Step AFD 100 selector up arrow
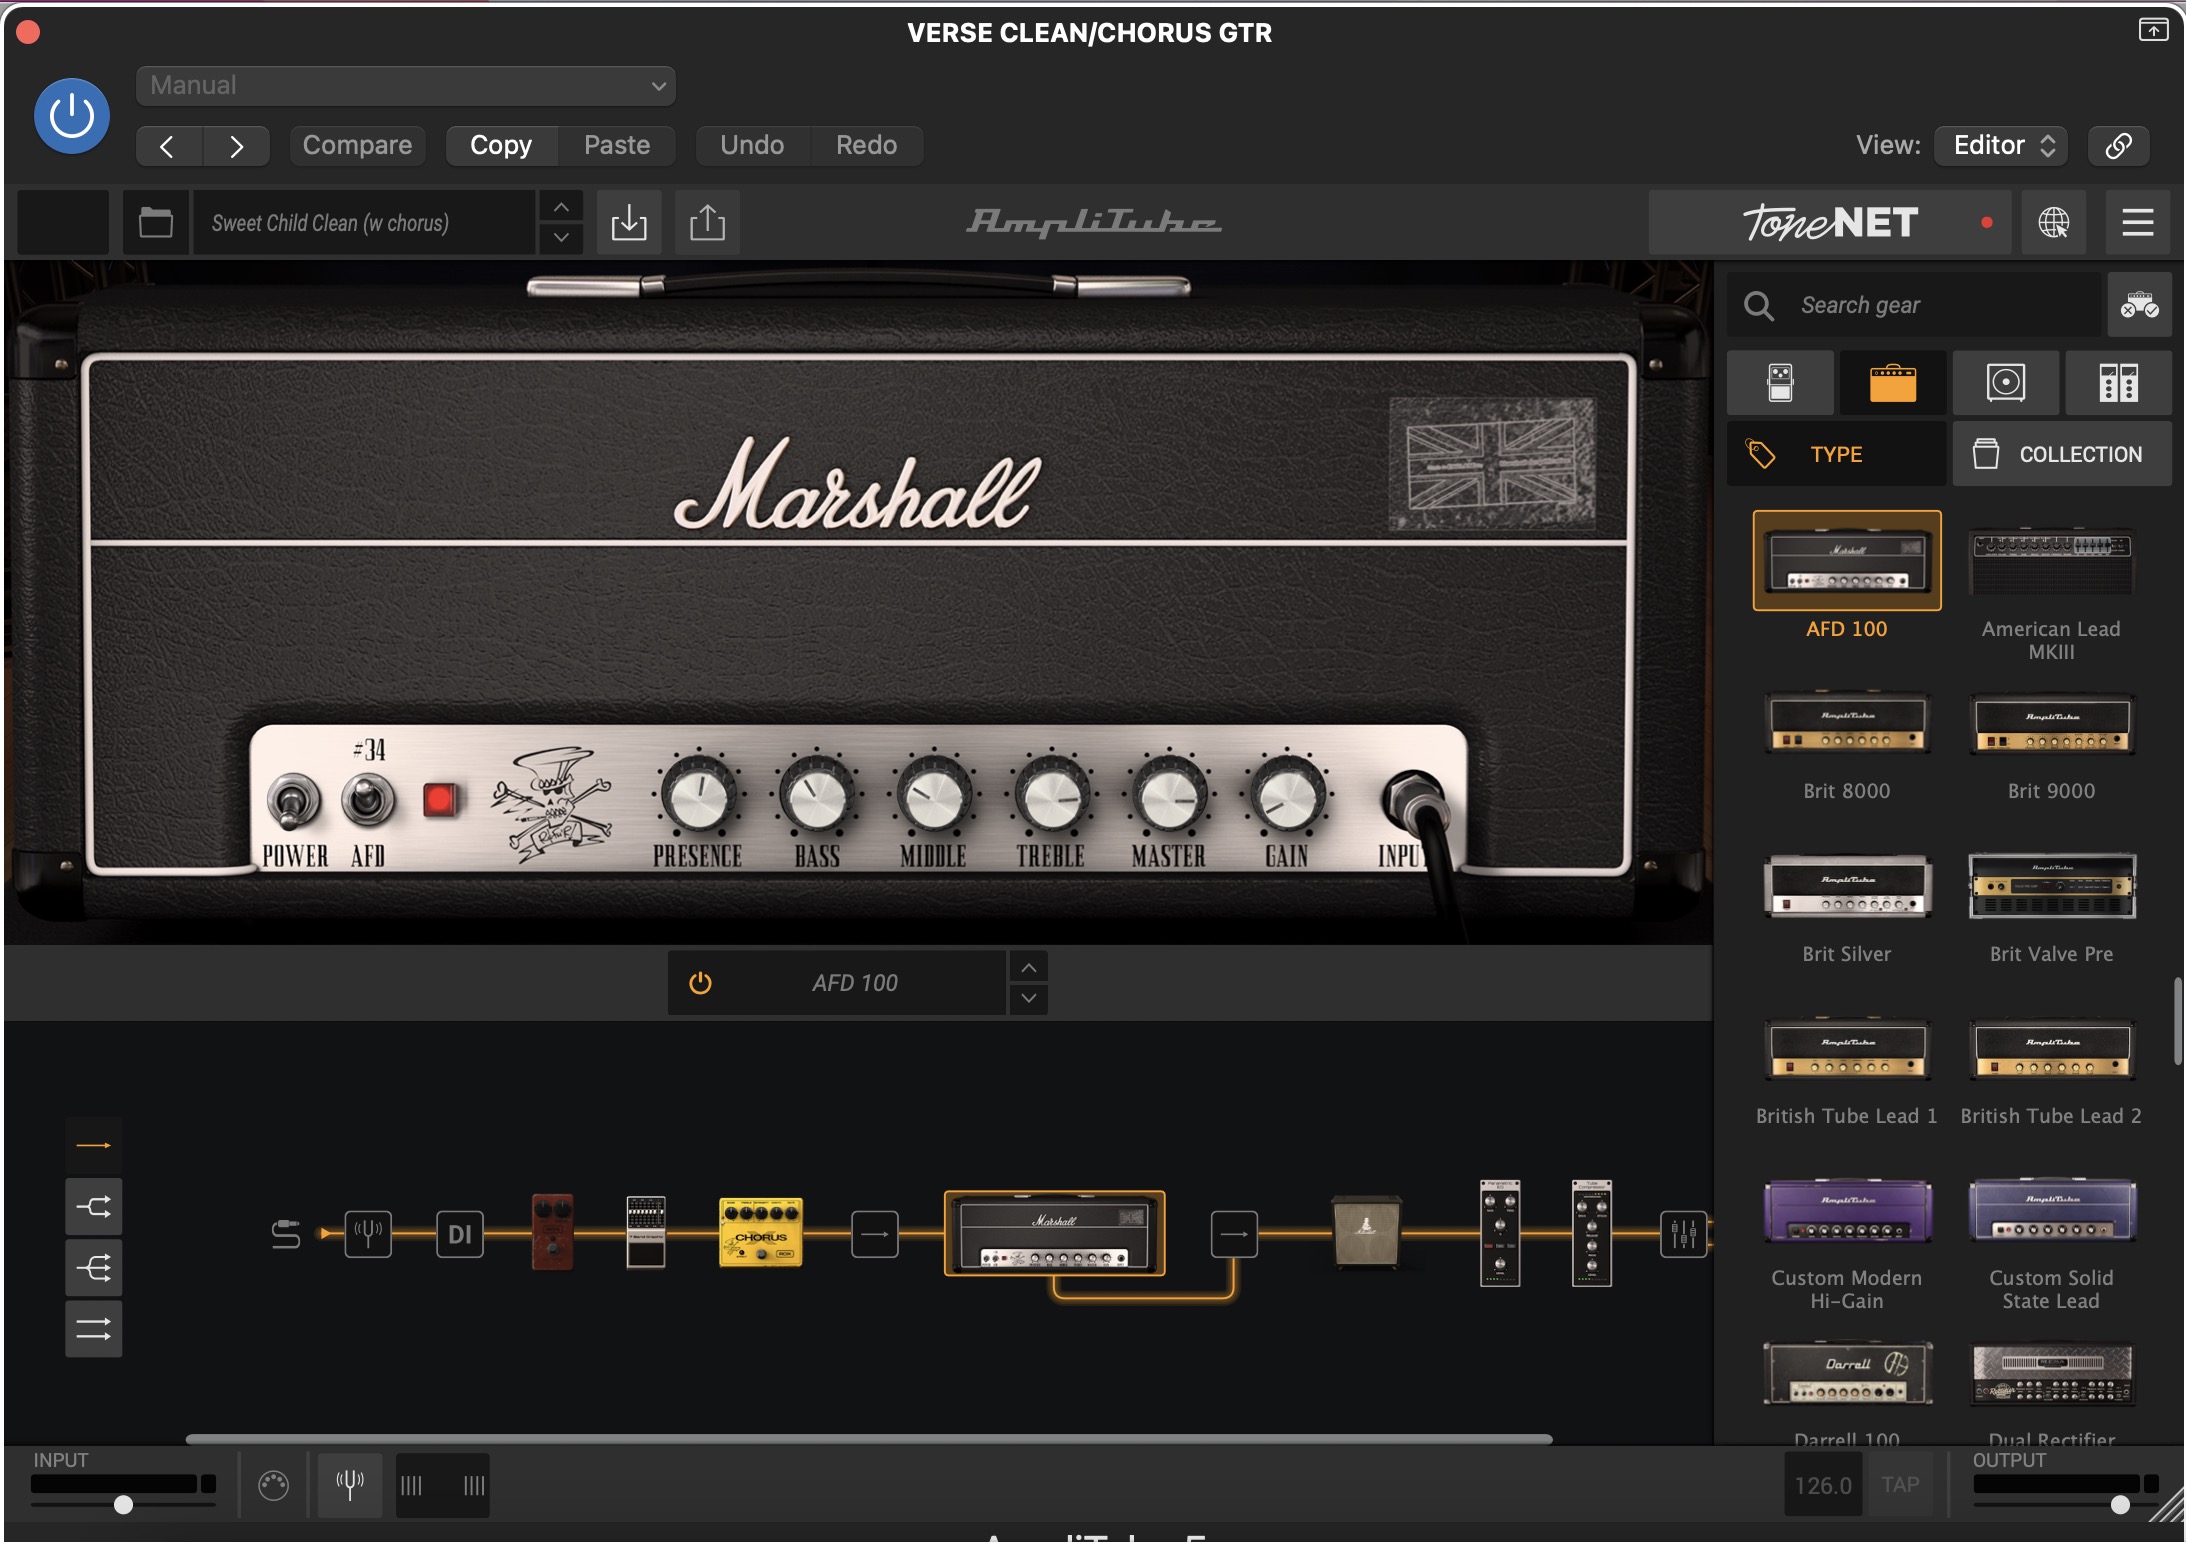This screenshot has width=2186, height=1542. coord(1029,967)
